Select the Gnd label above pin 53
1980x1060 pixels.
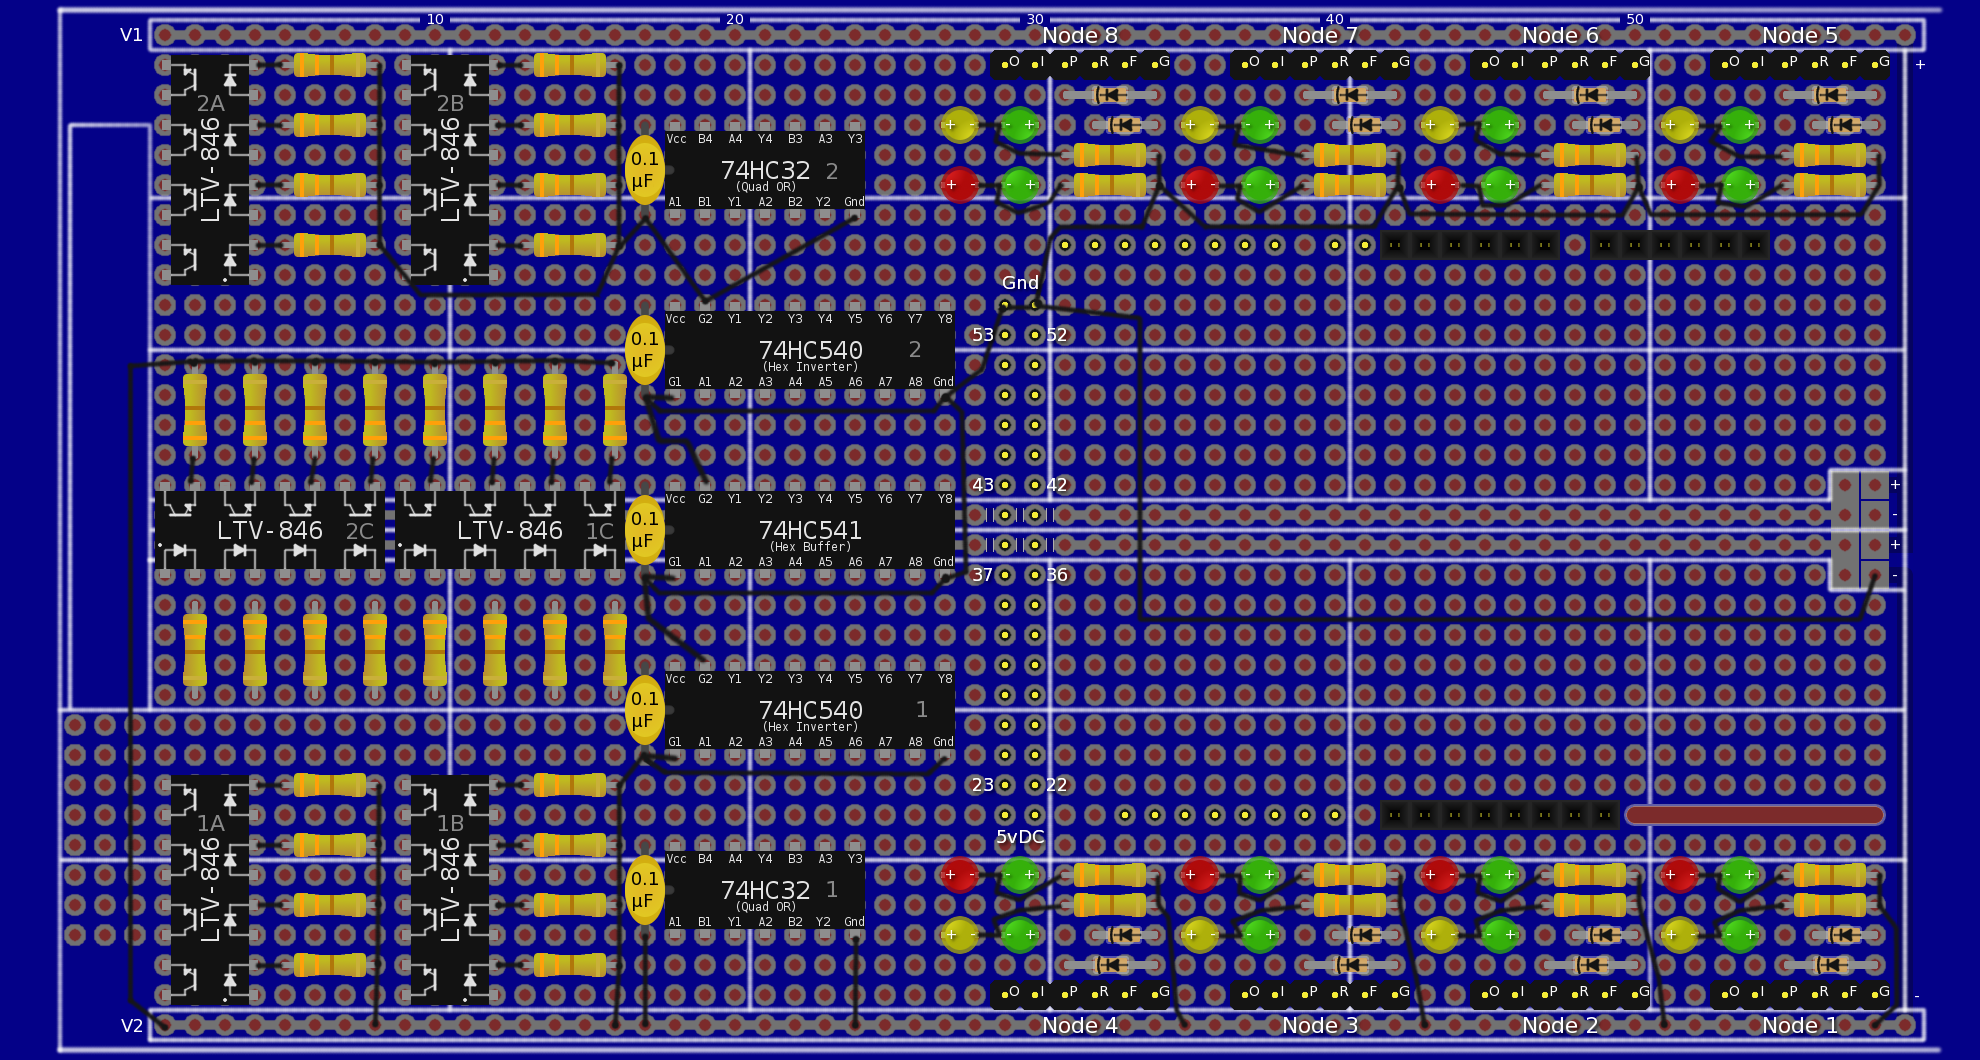(1020, 283)
